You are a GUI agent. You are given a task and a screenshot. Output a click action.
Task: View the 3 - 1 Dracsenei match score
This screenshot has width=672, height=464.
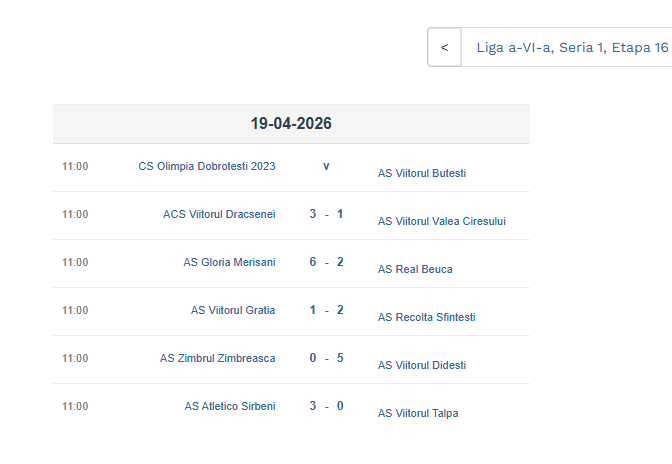tap(326, 214)
